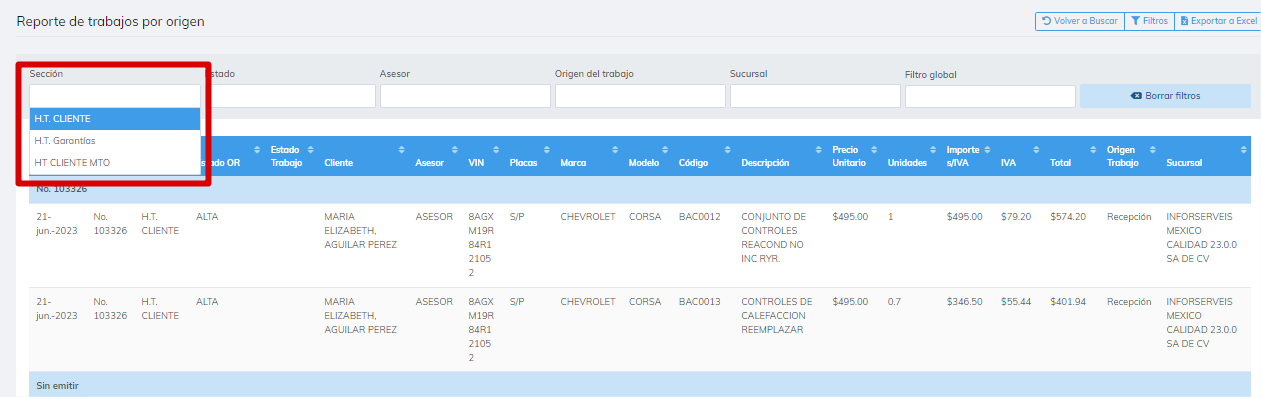This screenshot has height=397, width=1261.
Task: Click the code cell BAC0013
Action: click(x=699, y=301)
